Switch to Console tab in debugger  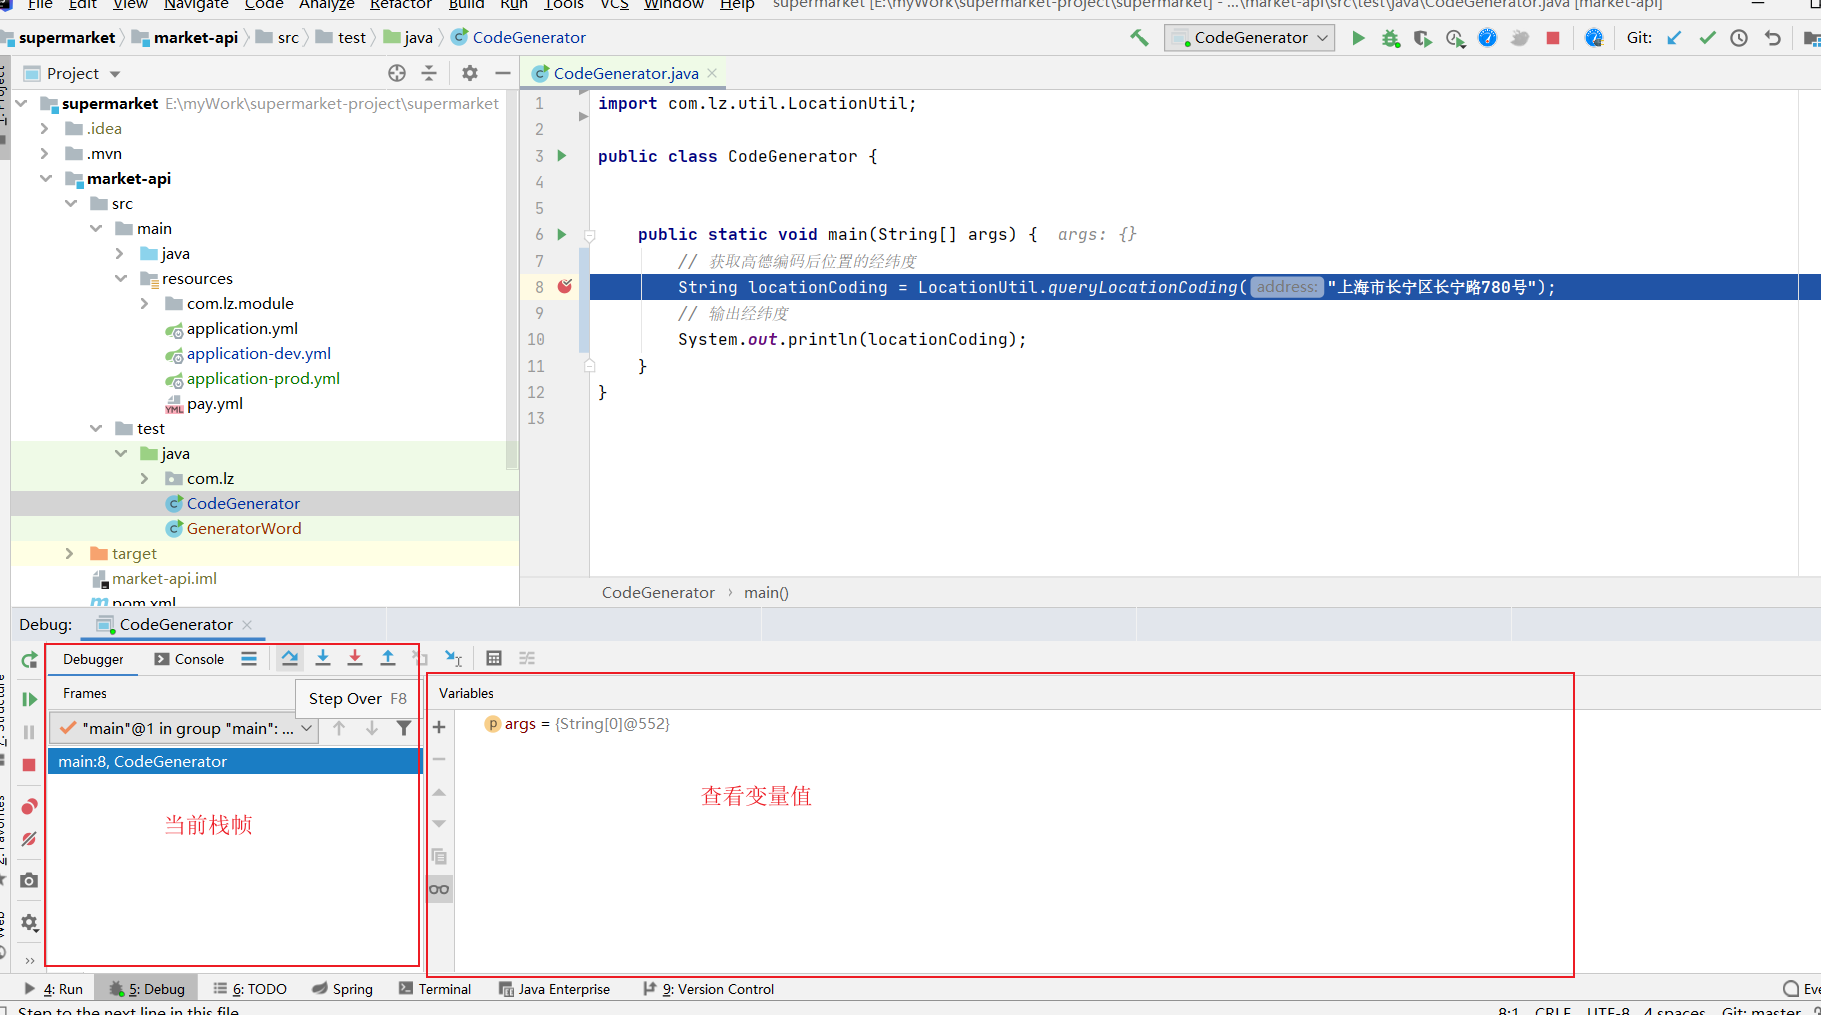[x=190, y=659]
